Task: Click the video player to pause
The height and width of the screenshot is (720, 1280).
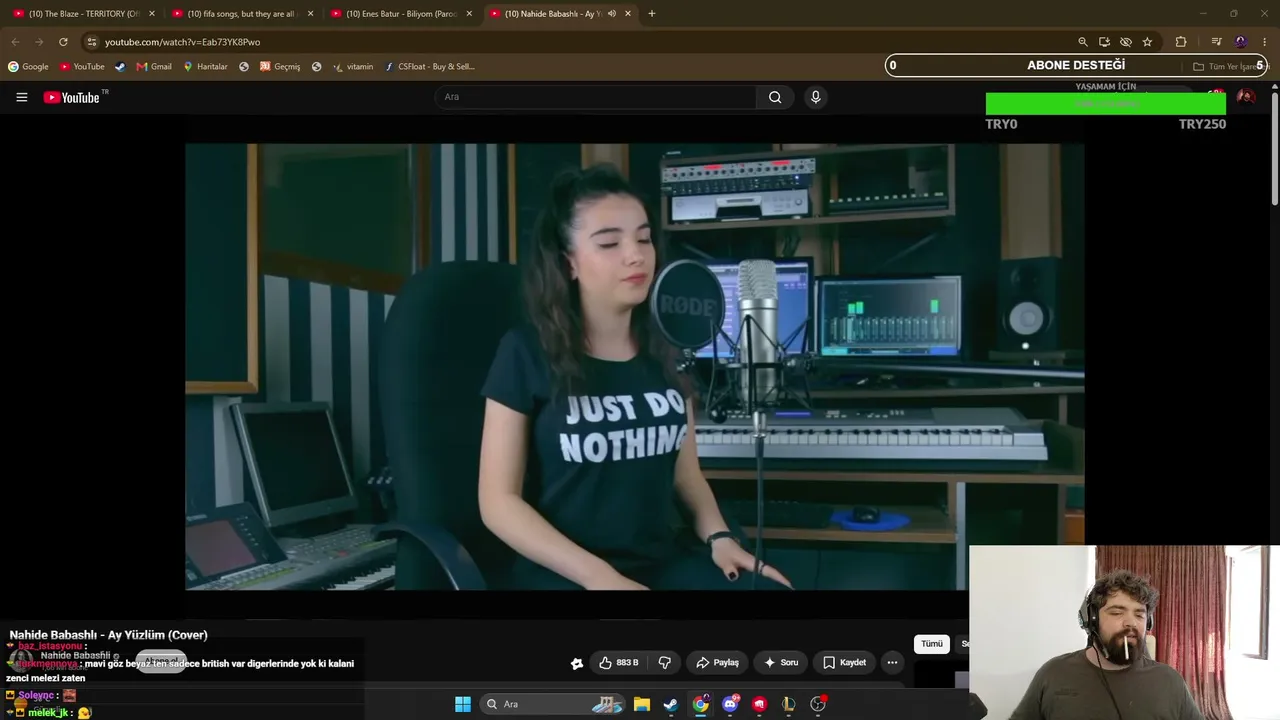Action: (x=634, y=366)
